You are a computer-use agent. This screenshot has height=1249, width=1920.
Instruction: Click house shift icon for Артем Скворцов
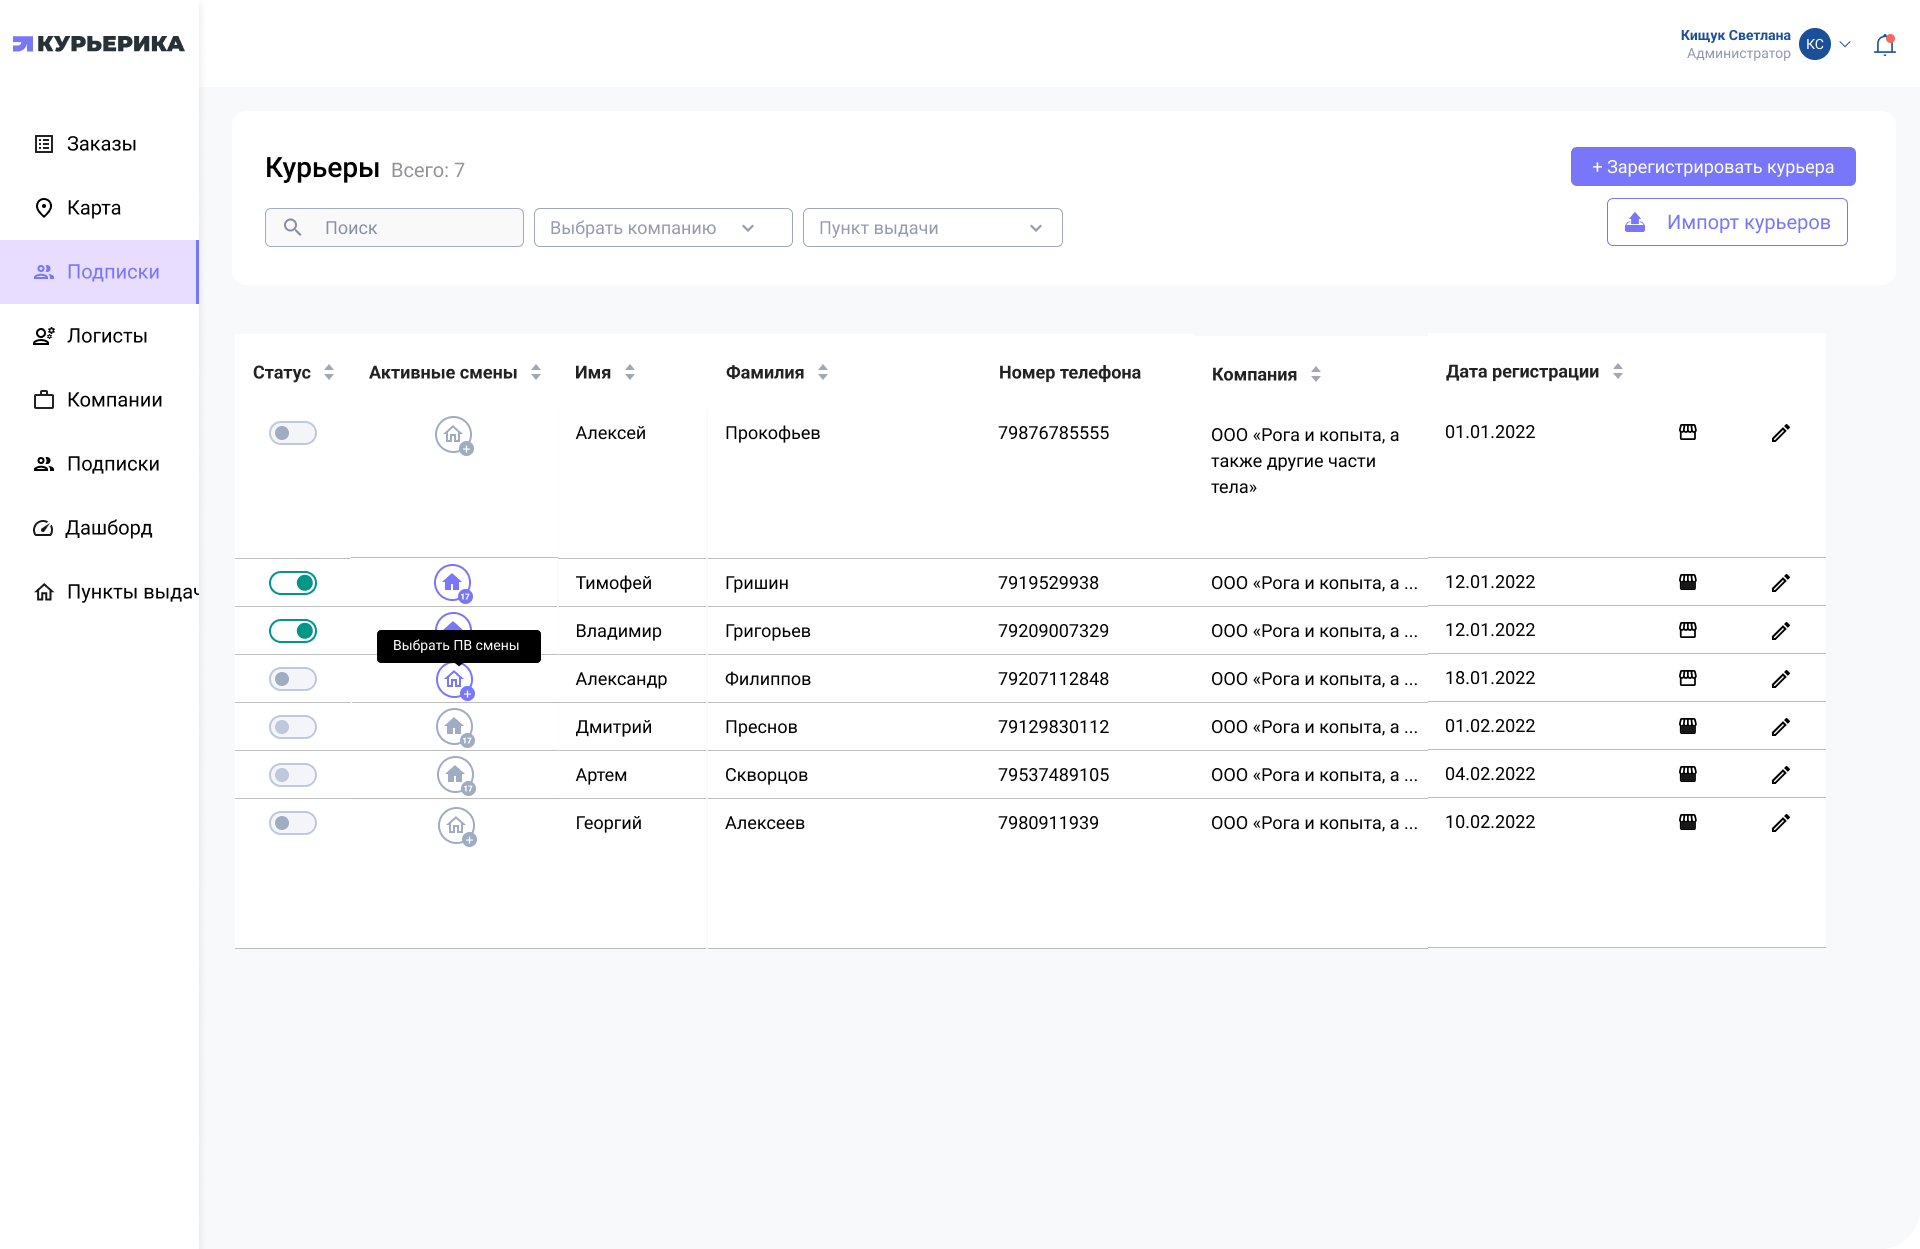coord(455,774)
